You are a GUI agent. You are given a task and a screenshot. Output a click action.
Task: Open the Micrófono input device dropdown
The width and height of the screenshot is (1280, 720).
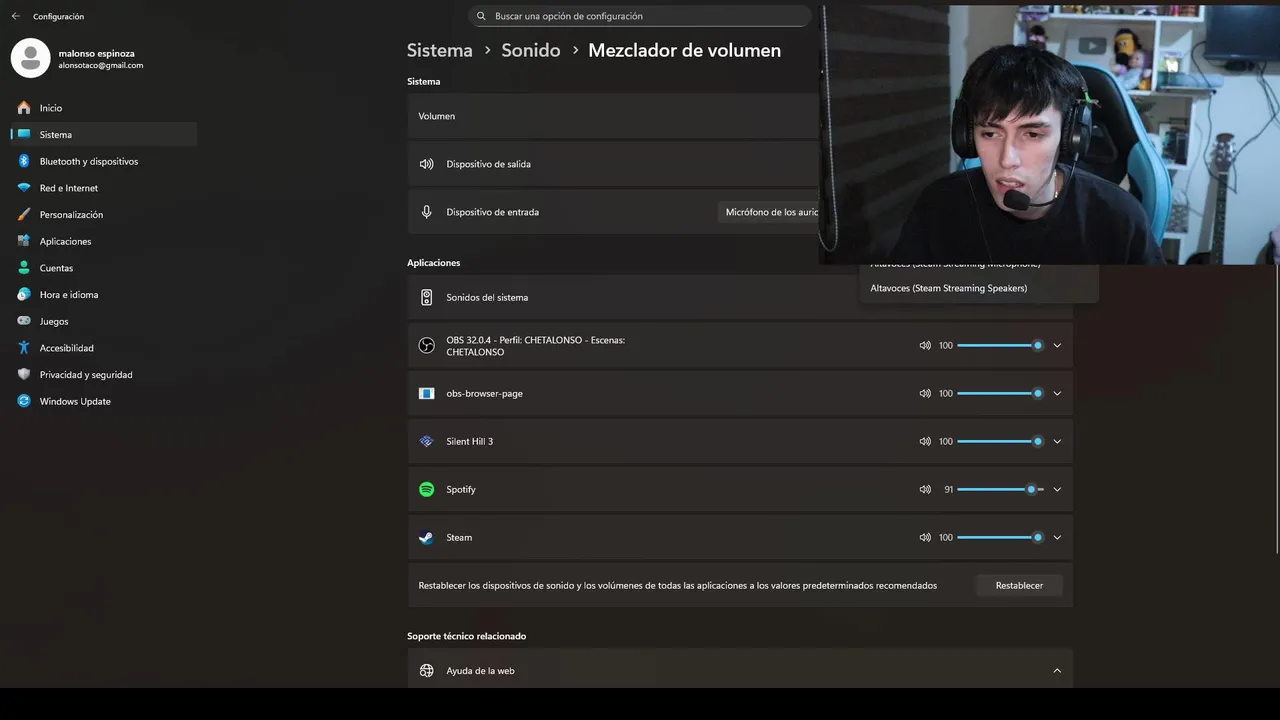770,212
